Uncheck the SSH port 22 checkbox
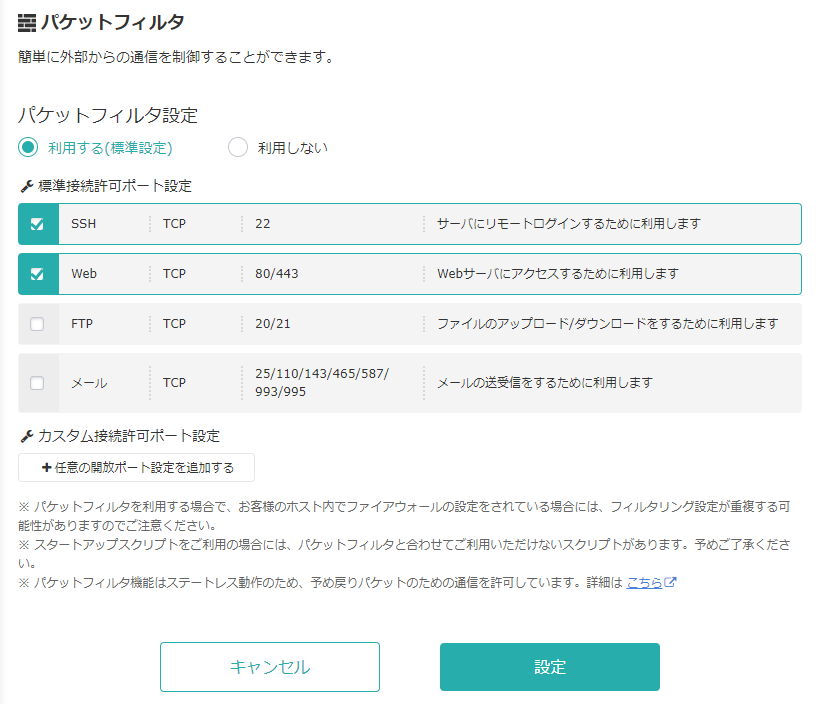This screenshot has width=821, height=704. click(x=37, y=224)
